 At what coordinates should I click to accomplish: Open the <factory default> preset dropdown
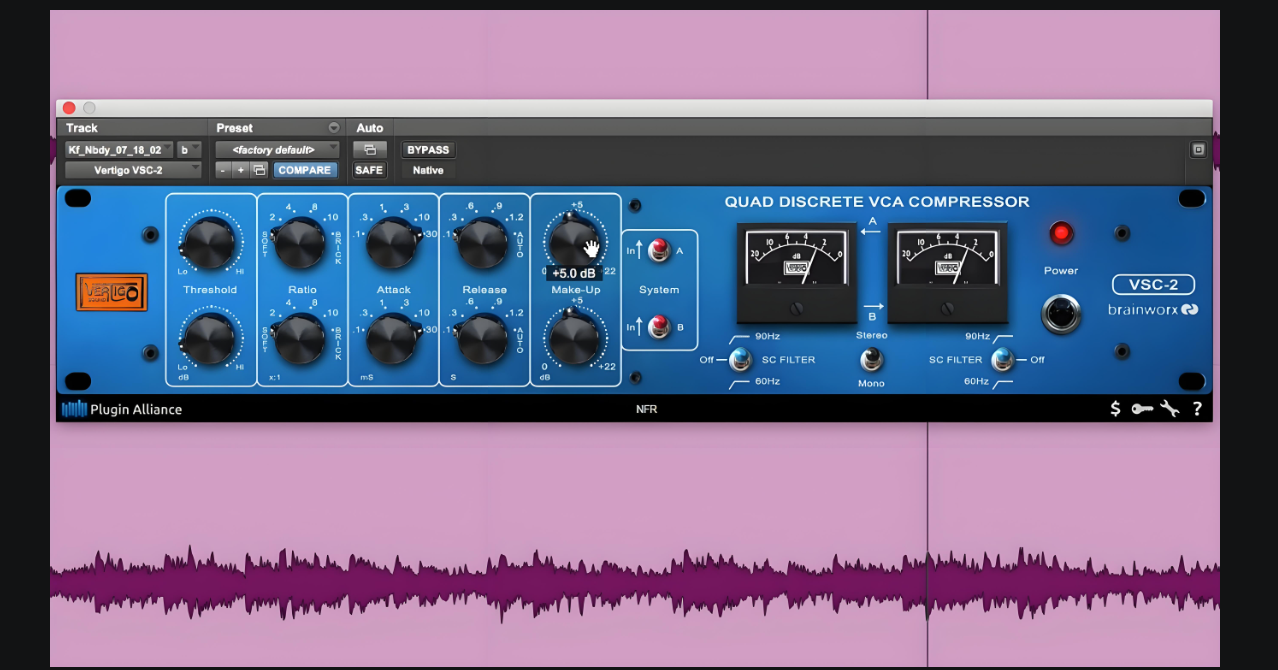tap(277, 150)
